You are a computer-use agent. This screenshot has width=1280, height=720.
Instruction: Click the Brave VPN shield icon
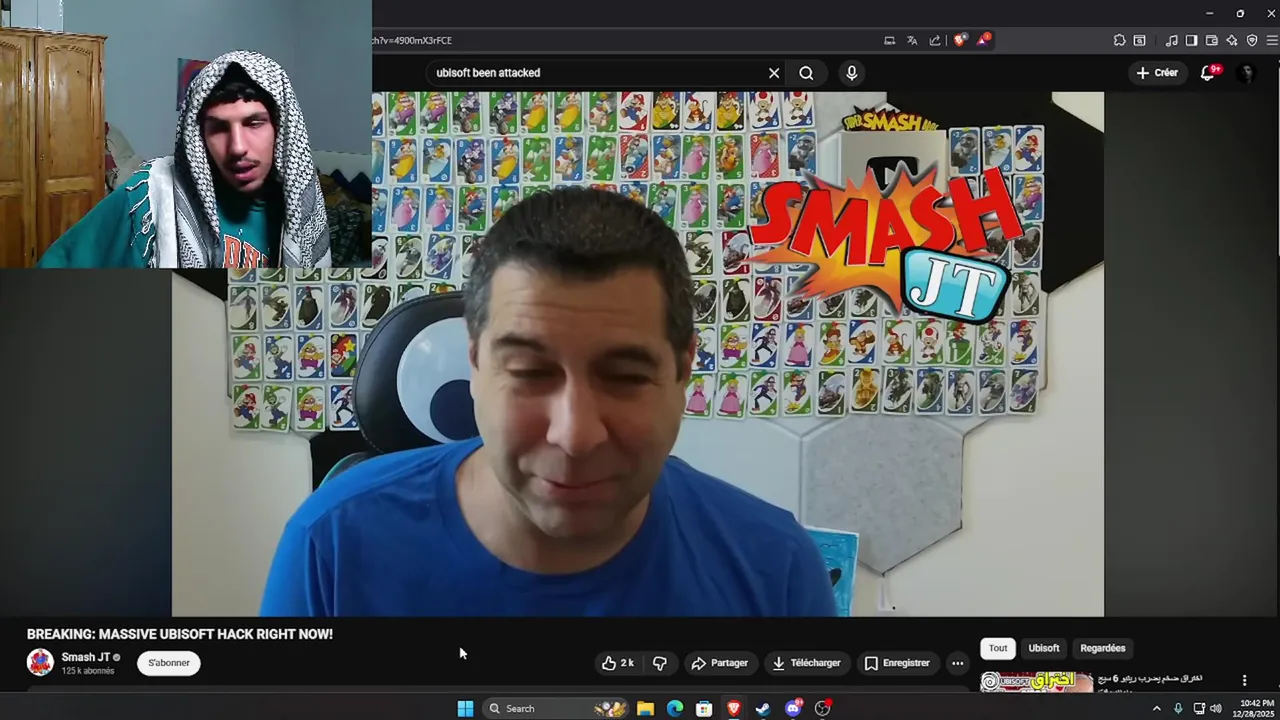(x=1252, y=41)
